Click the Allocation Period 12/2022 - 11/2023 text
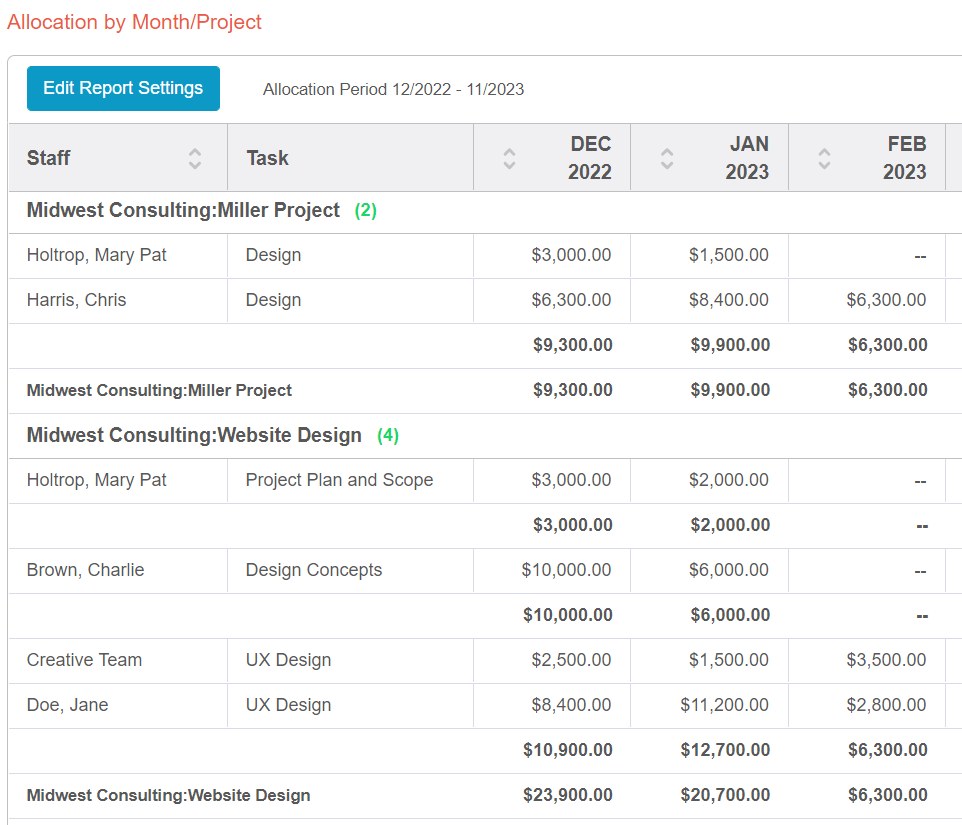The width and height of the screenshot is (962, 825). (x=393, y=90)
